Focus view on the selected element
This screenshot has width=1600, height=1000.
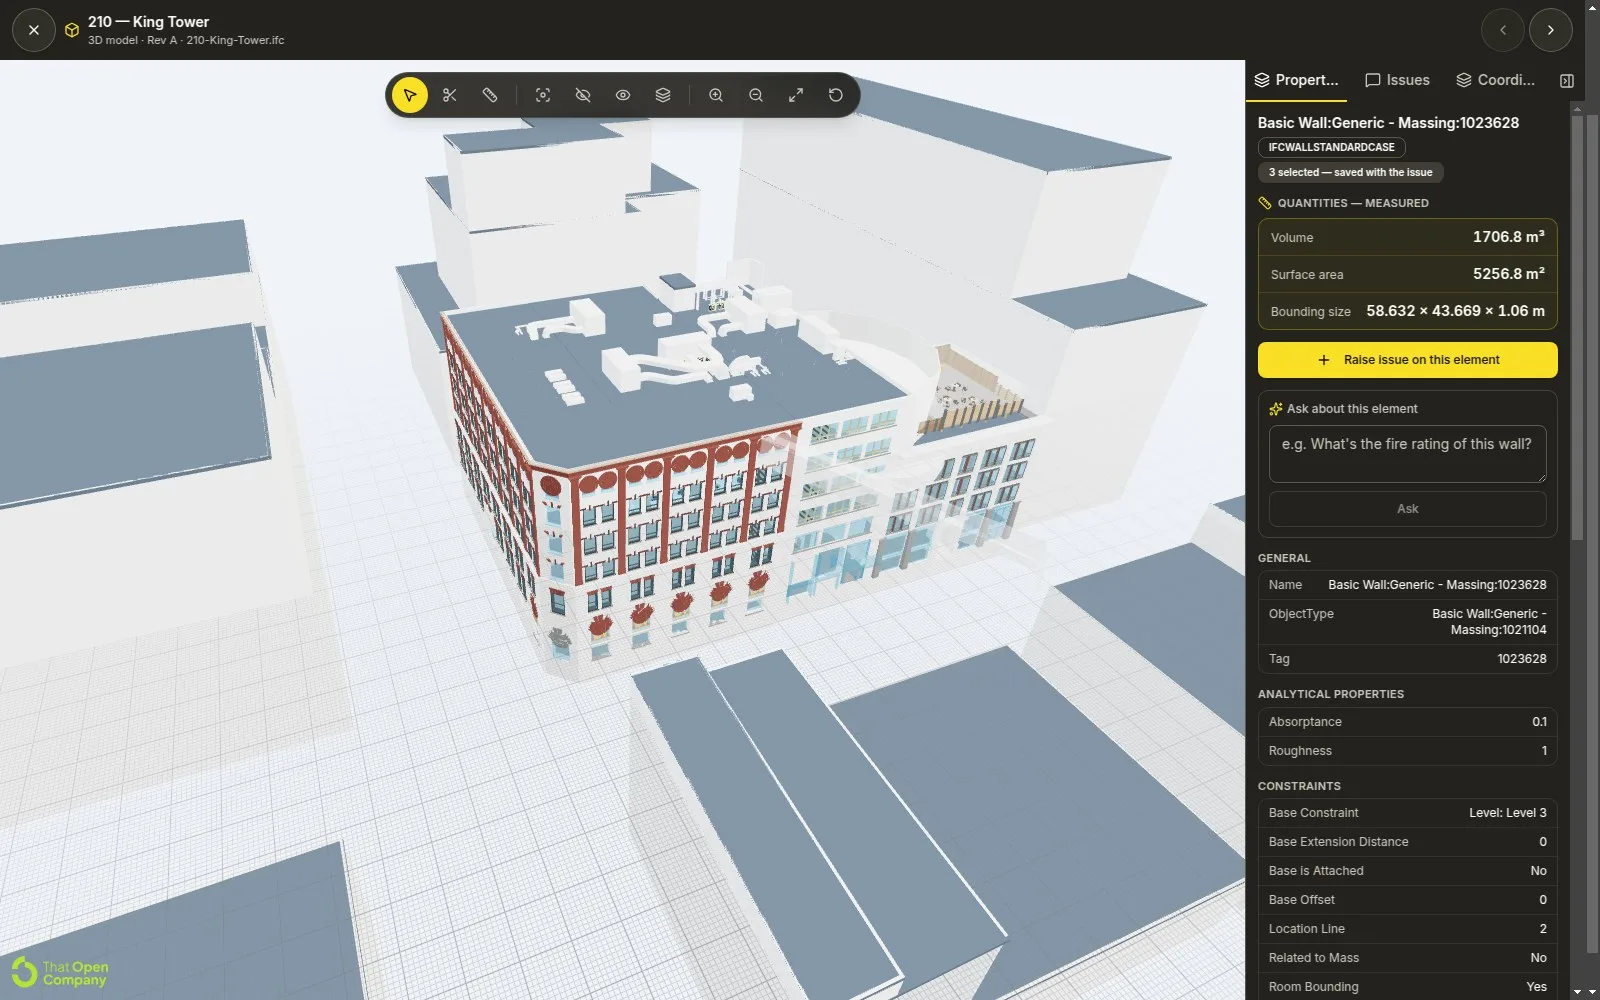coord(543,95)
